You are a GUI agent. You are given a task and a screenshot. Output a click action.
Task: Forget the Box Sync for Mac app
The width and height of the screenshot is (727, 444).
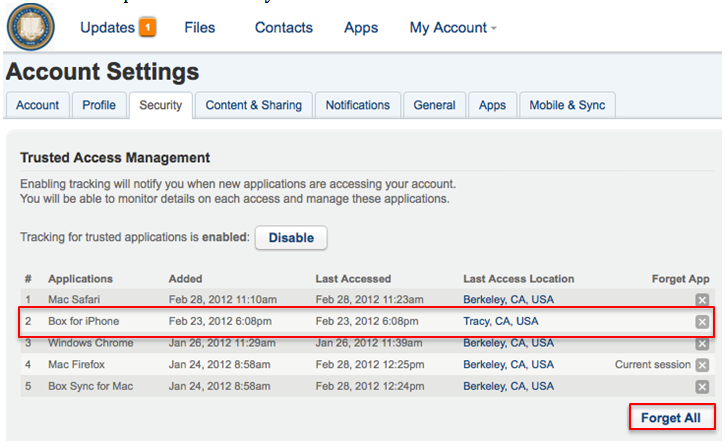click(702, 387)
